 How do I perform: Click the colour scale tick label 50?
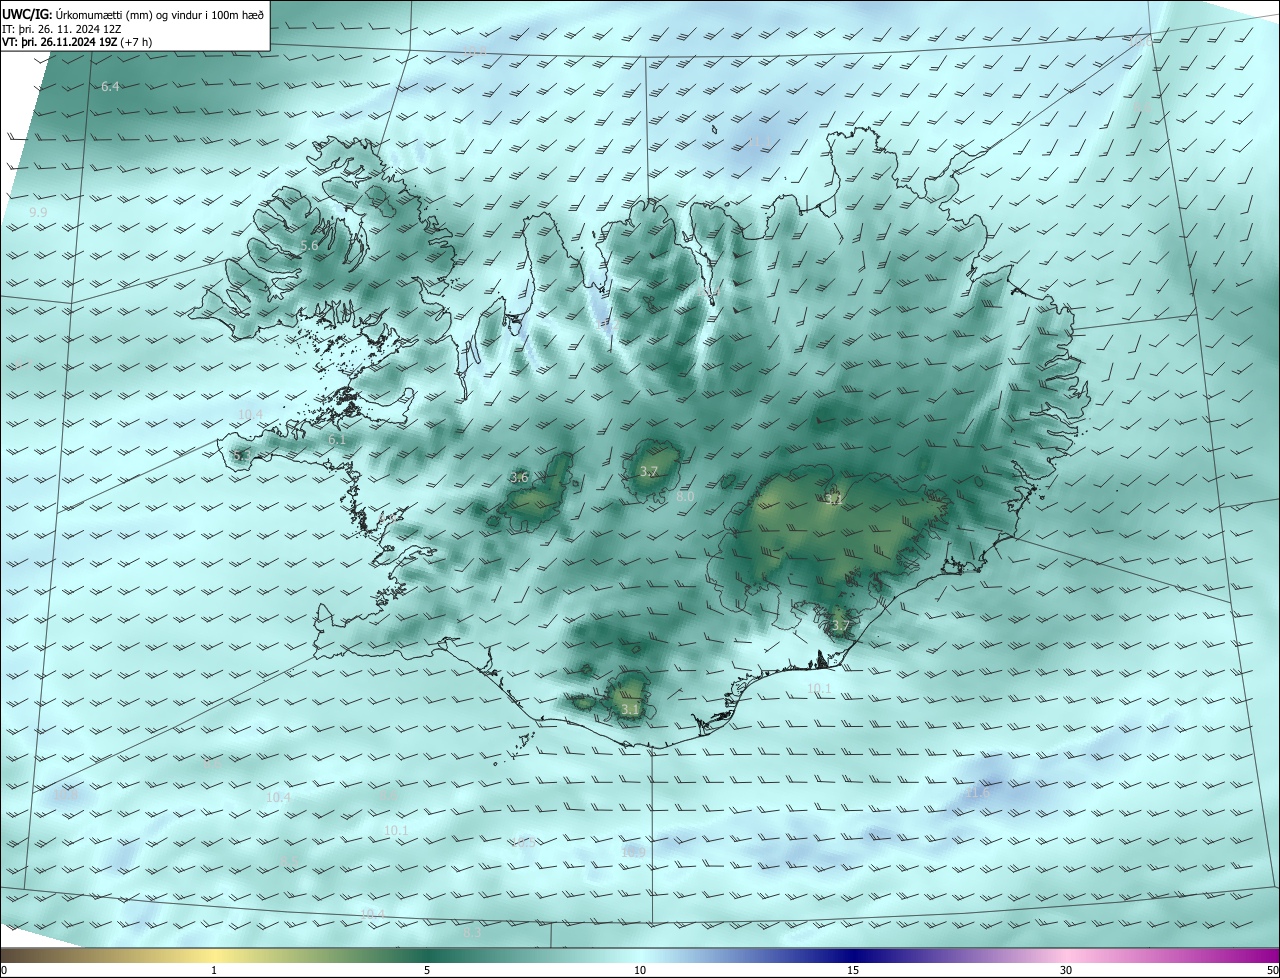(1272, 971)
